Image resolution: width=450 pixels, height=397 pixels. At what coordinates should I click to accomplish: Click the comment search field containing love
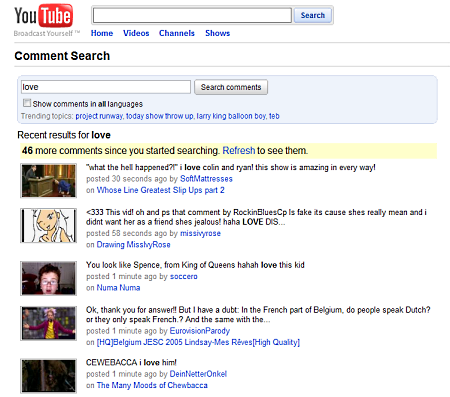click(x=106, y=87)
